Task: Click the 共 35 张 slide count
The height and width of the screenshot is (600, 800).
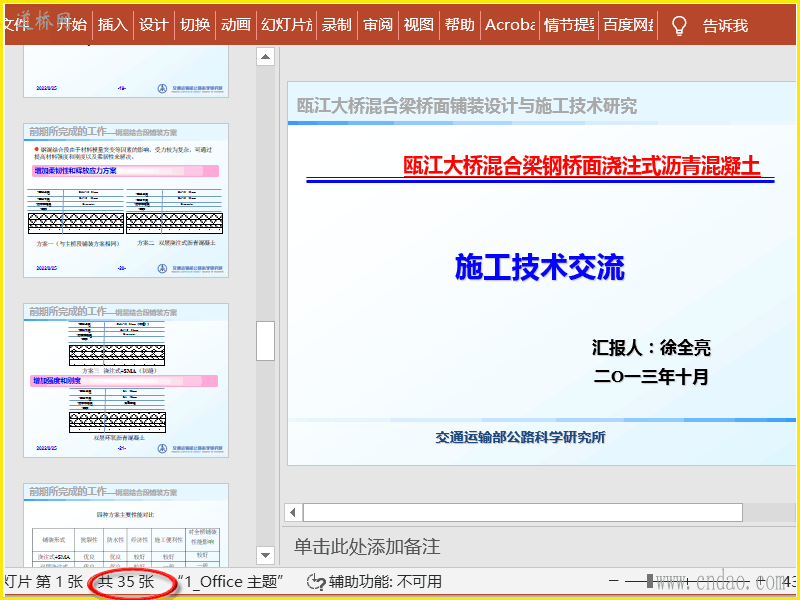Action: pos(126,582)
